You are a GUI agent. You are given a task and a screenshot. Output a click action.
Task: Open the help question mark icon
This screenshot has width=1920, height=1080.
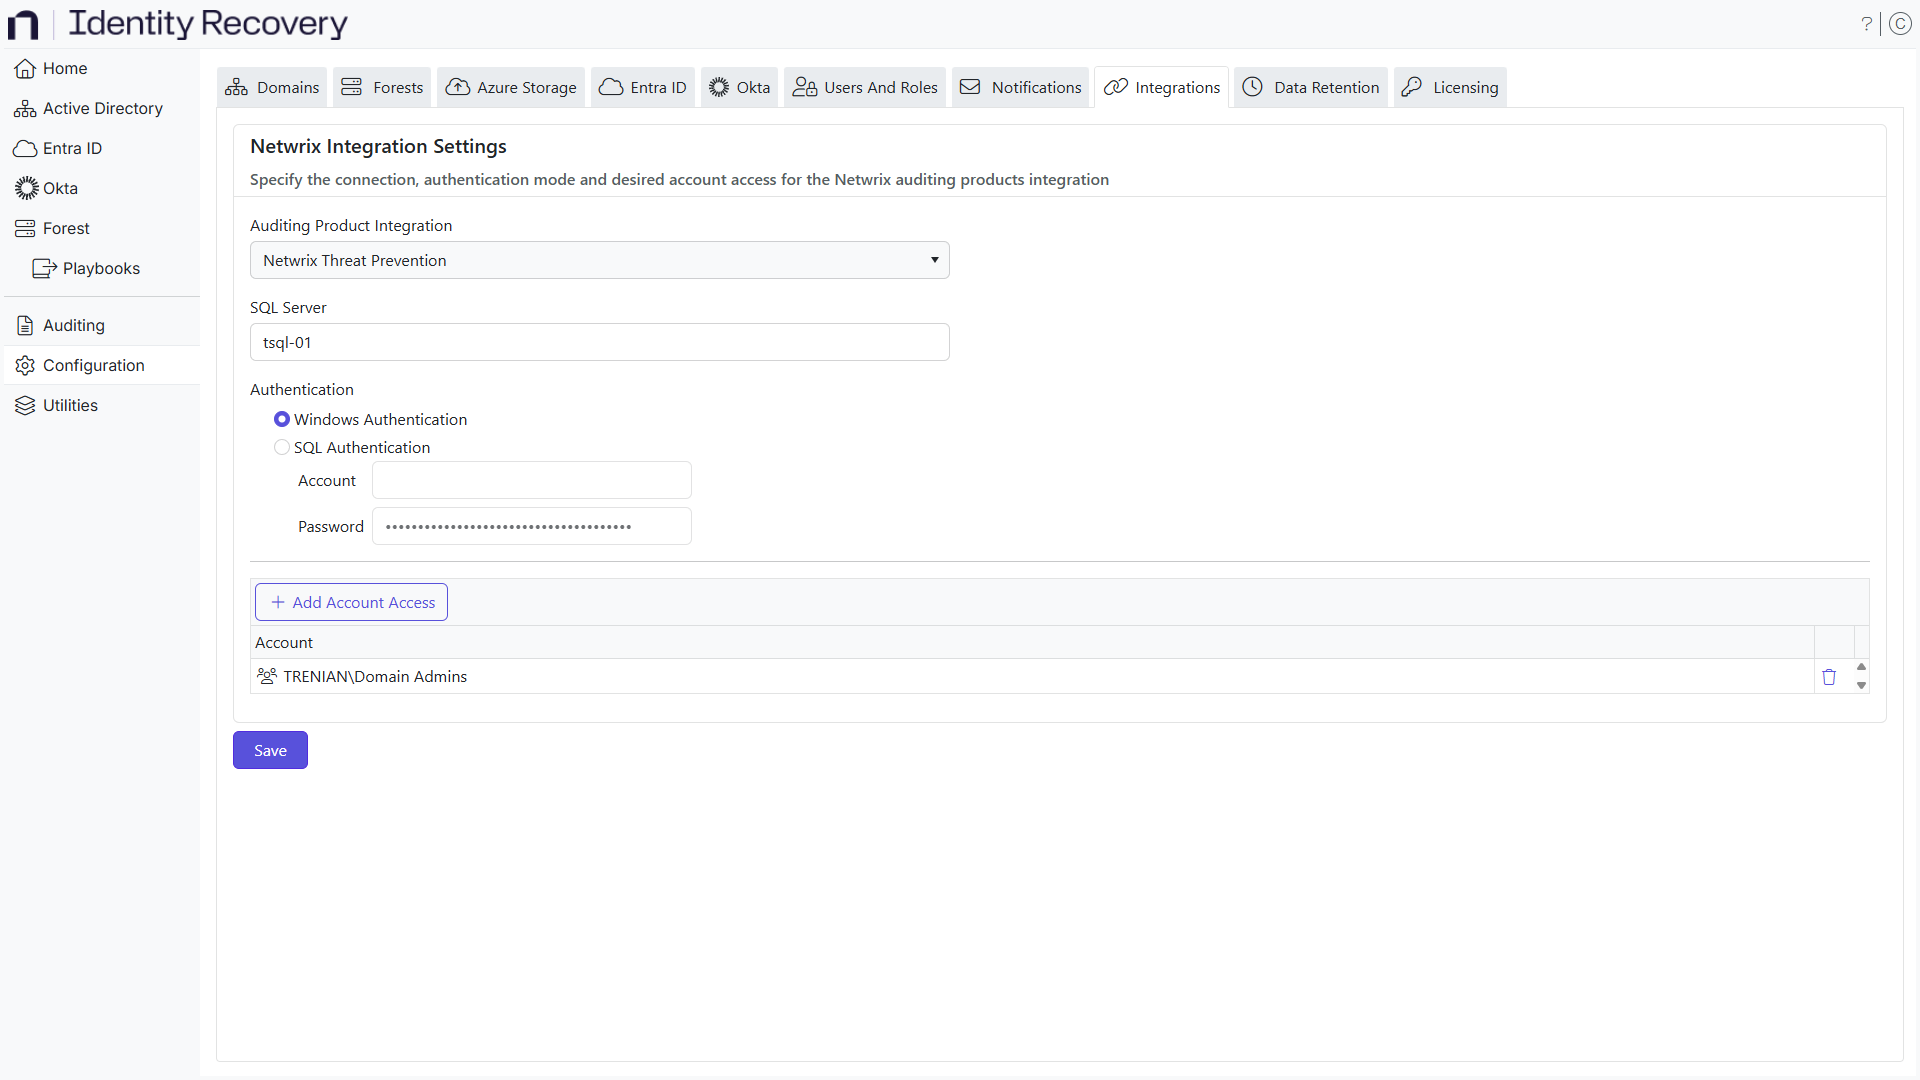coord(1866,23)
